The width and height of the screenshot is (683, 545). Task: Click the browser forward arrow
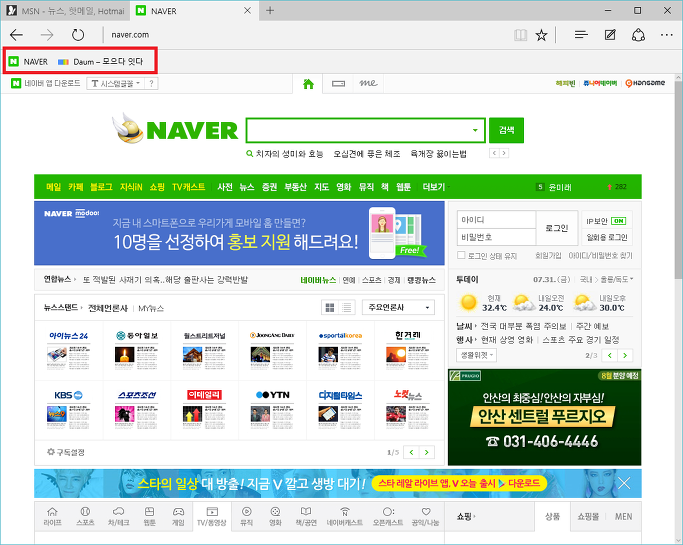coord(47,35)
